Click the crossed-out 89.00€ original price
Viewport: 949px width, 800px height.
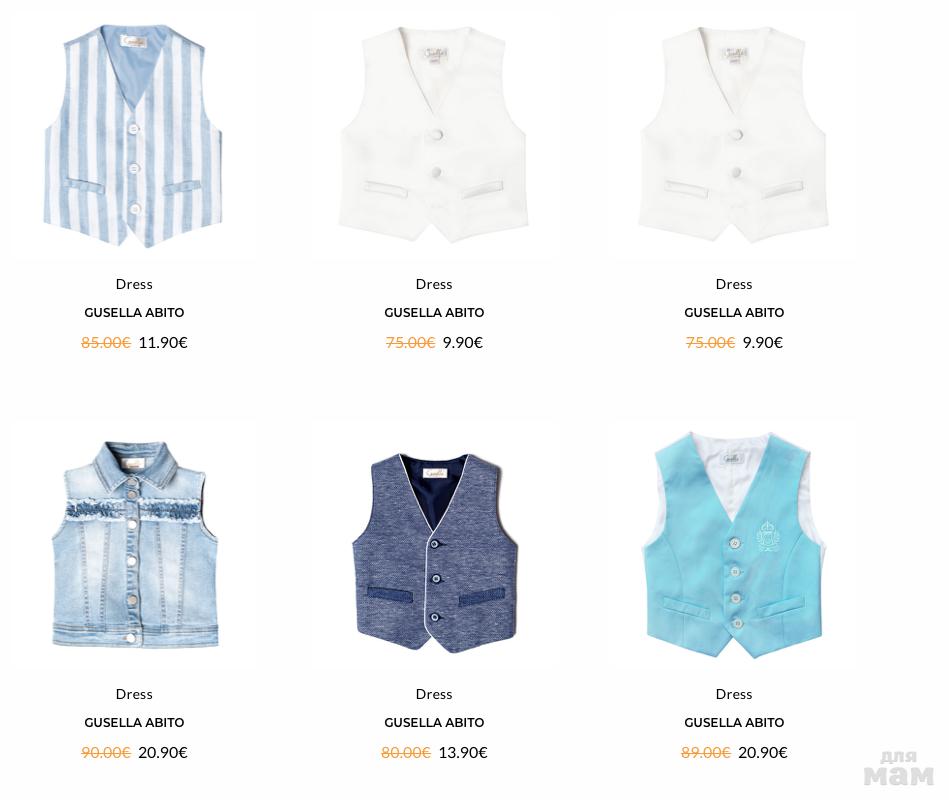pyautogui.click(x=706, y=753)
